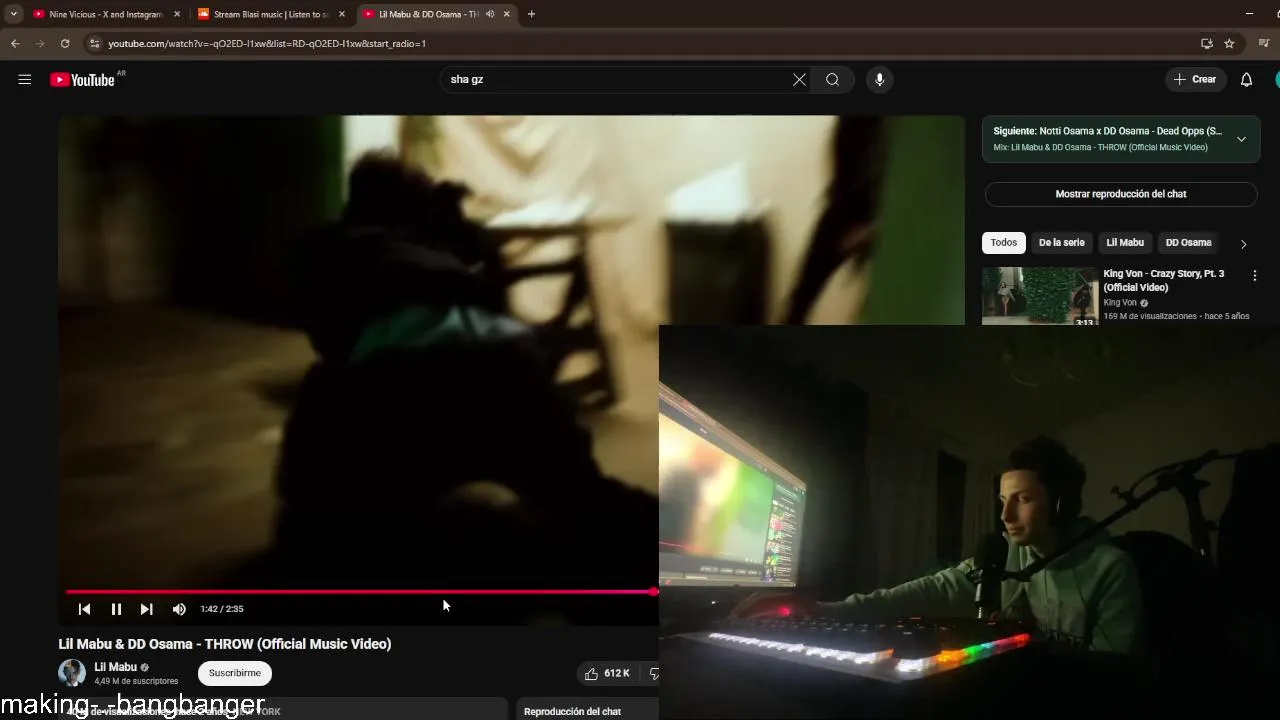Pause the playing video
1280x720 pixels.
point(116,609)
